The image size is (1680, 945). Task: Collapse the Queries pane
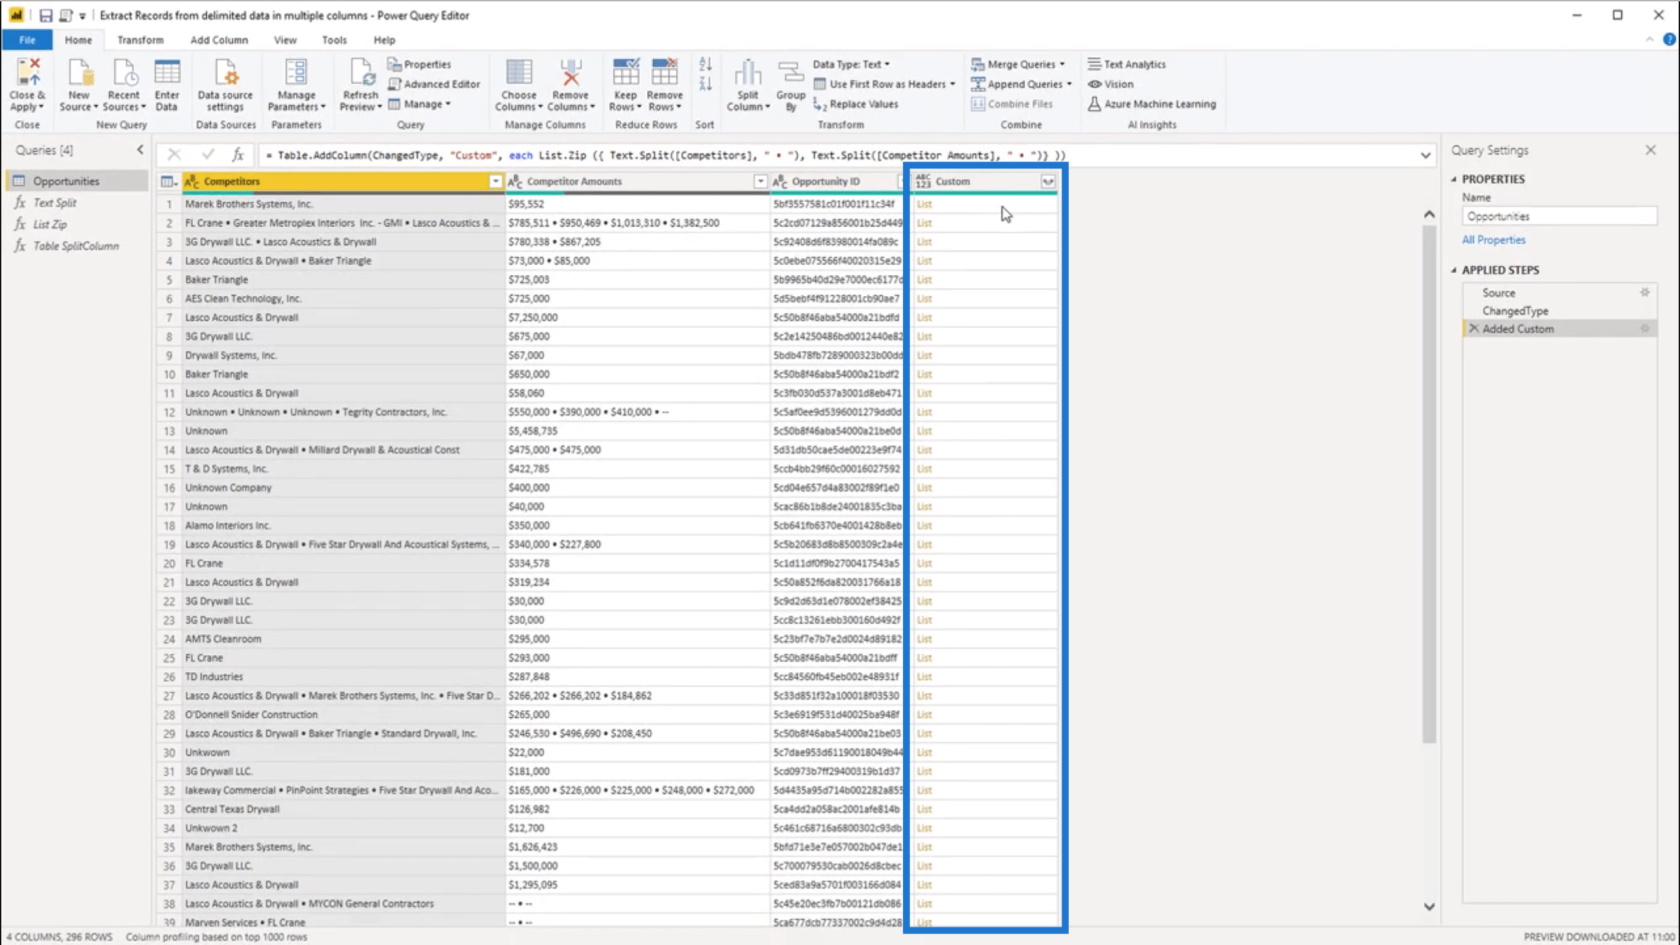pyautogui.click(x=140, y=150)
